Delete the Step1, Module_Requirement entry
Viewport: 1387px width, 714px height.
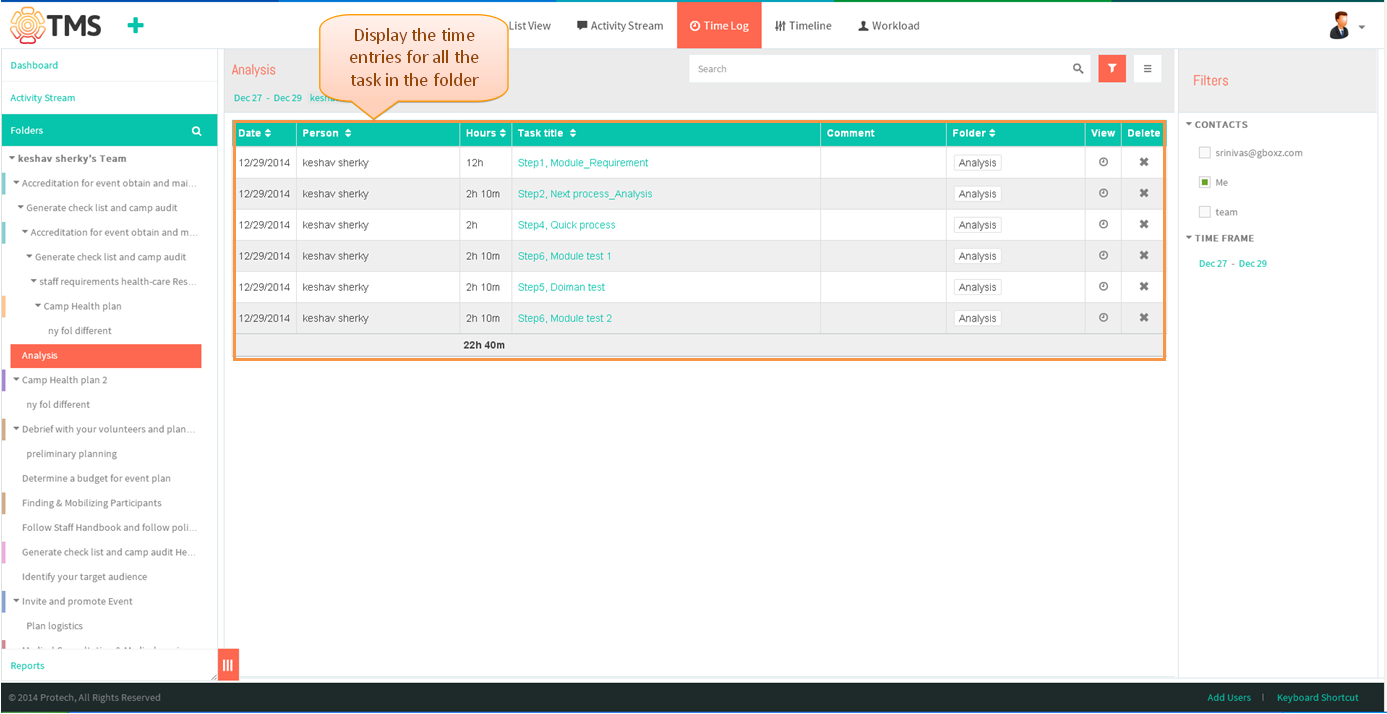pyautogui.click(x=1144, y=162)
